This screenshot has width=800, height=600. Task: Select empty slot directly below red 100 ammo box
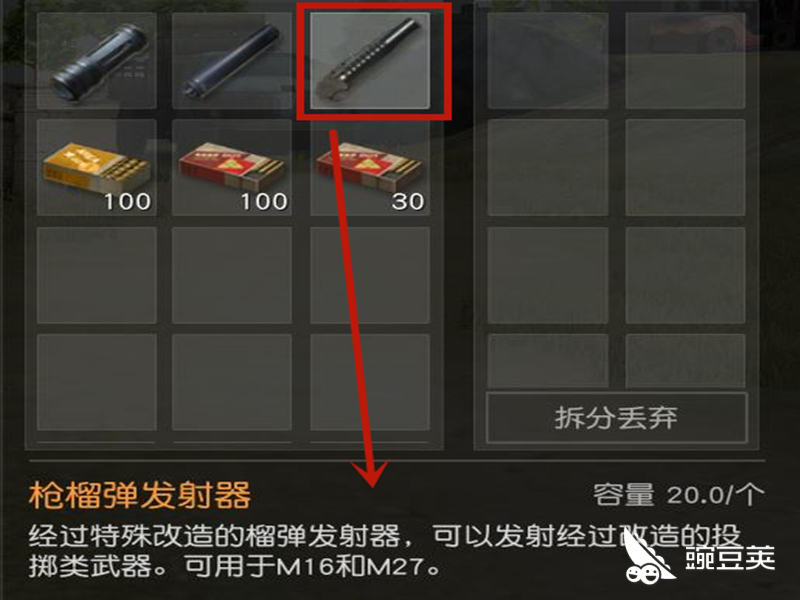[232, 275]
